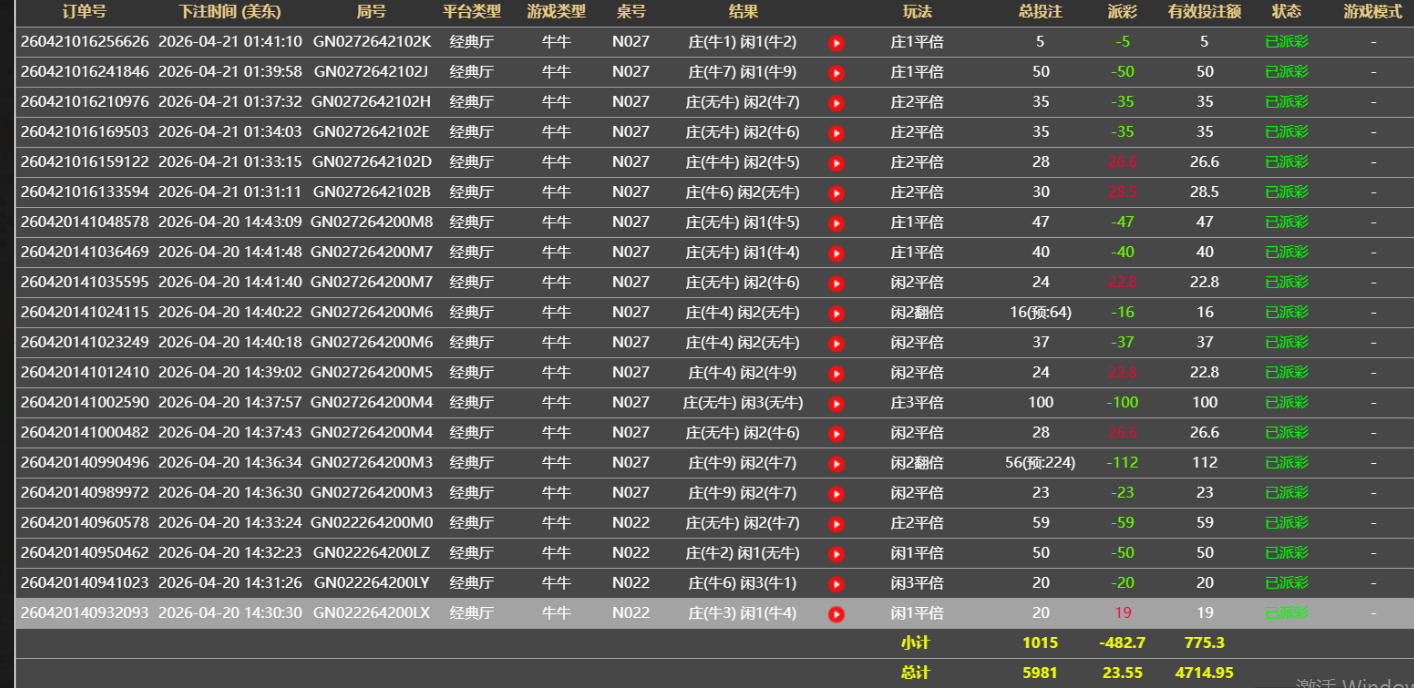This screenshot has width=1414, height=688.
Task: Click the 派彩 column header
Action: (x=1122, y=12)
